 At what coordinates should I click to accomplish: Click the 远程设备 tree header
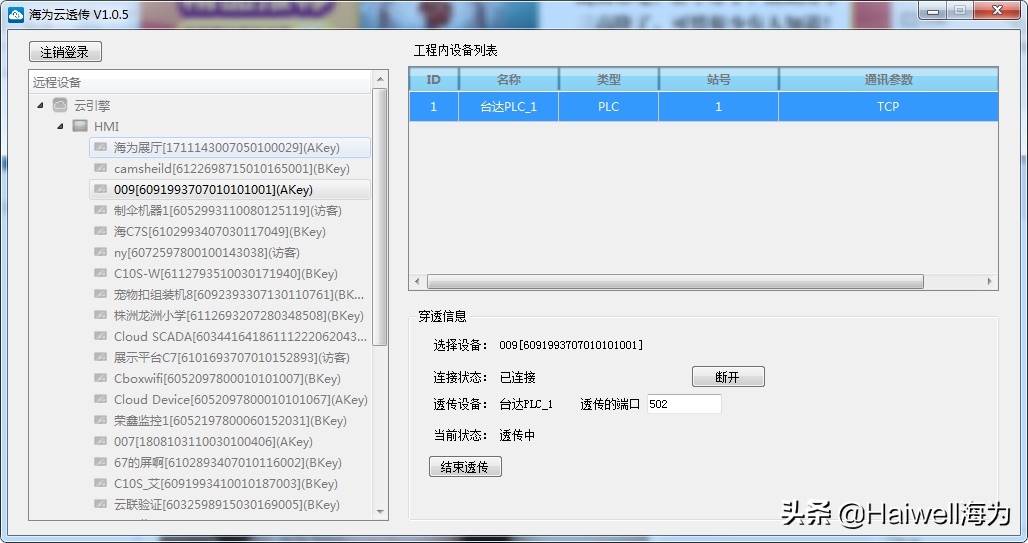click(201, 82)
